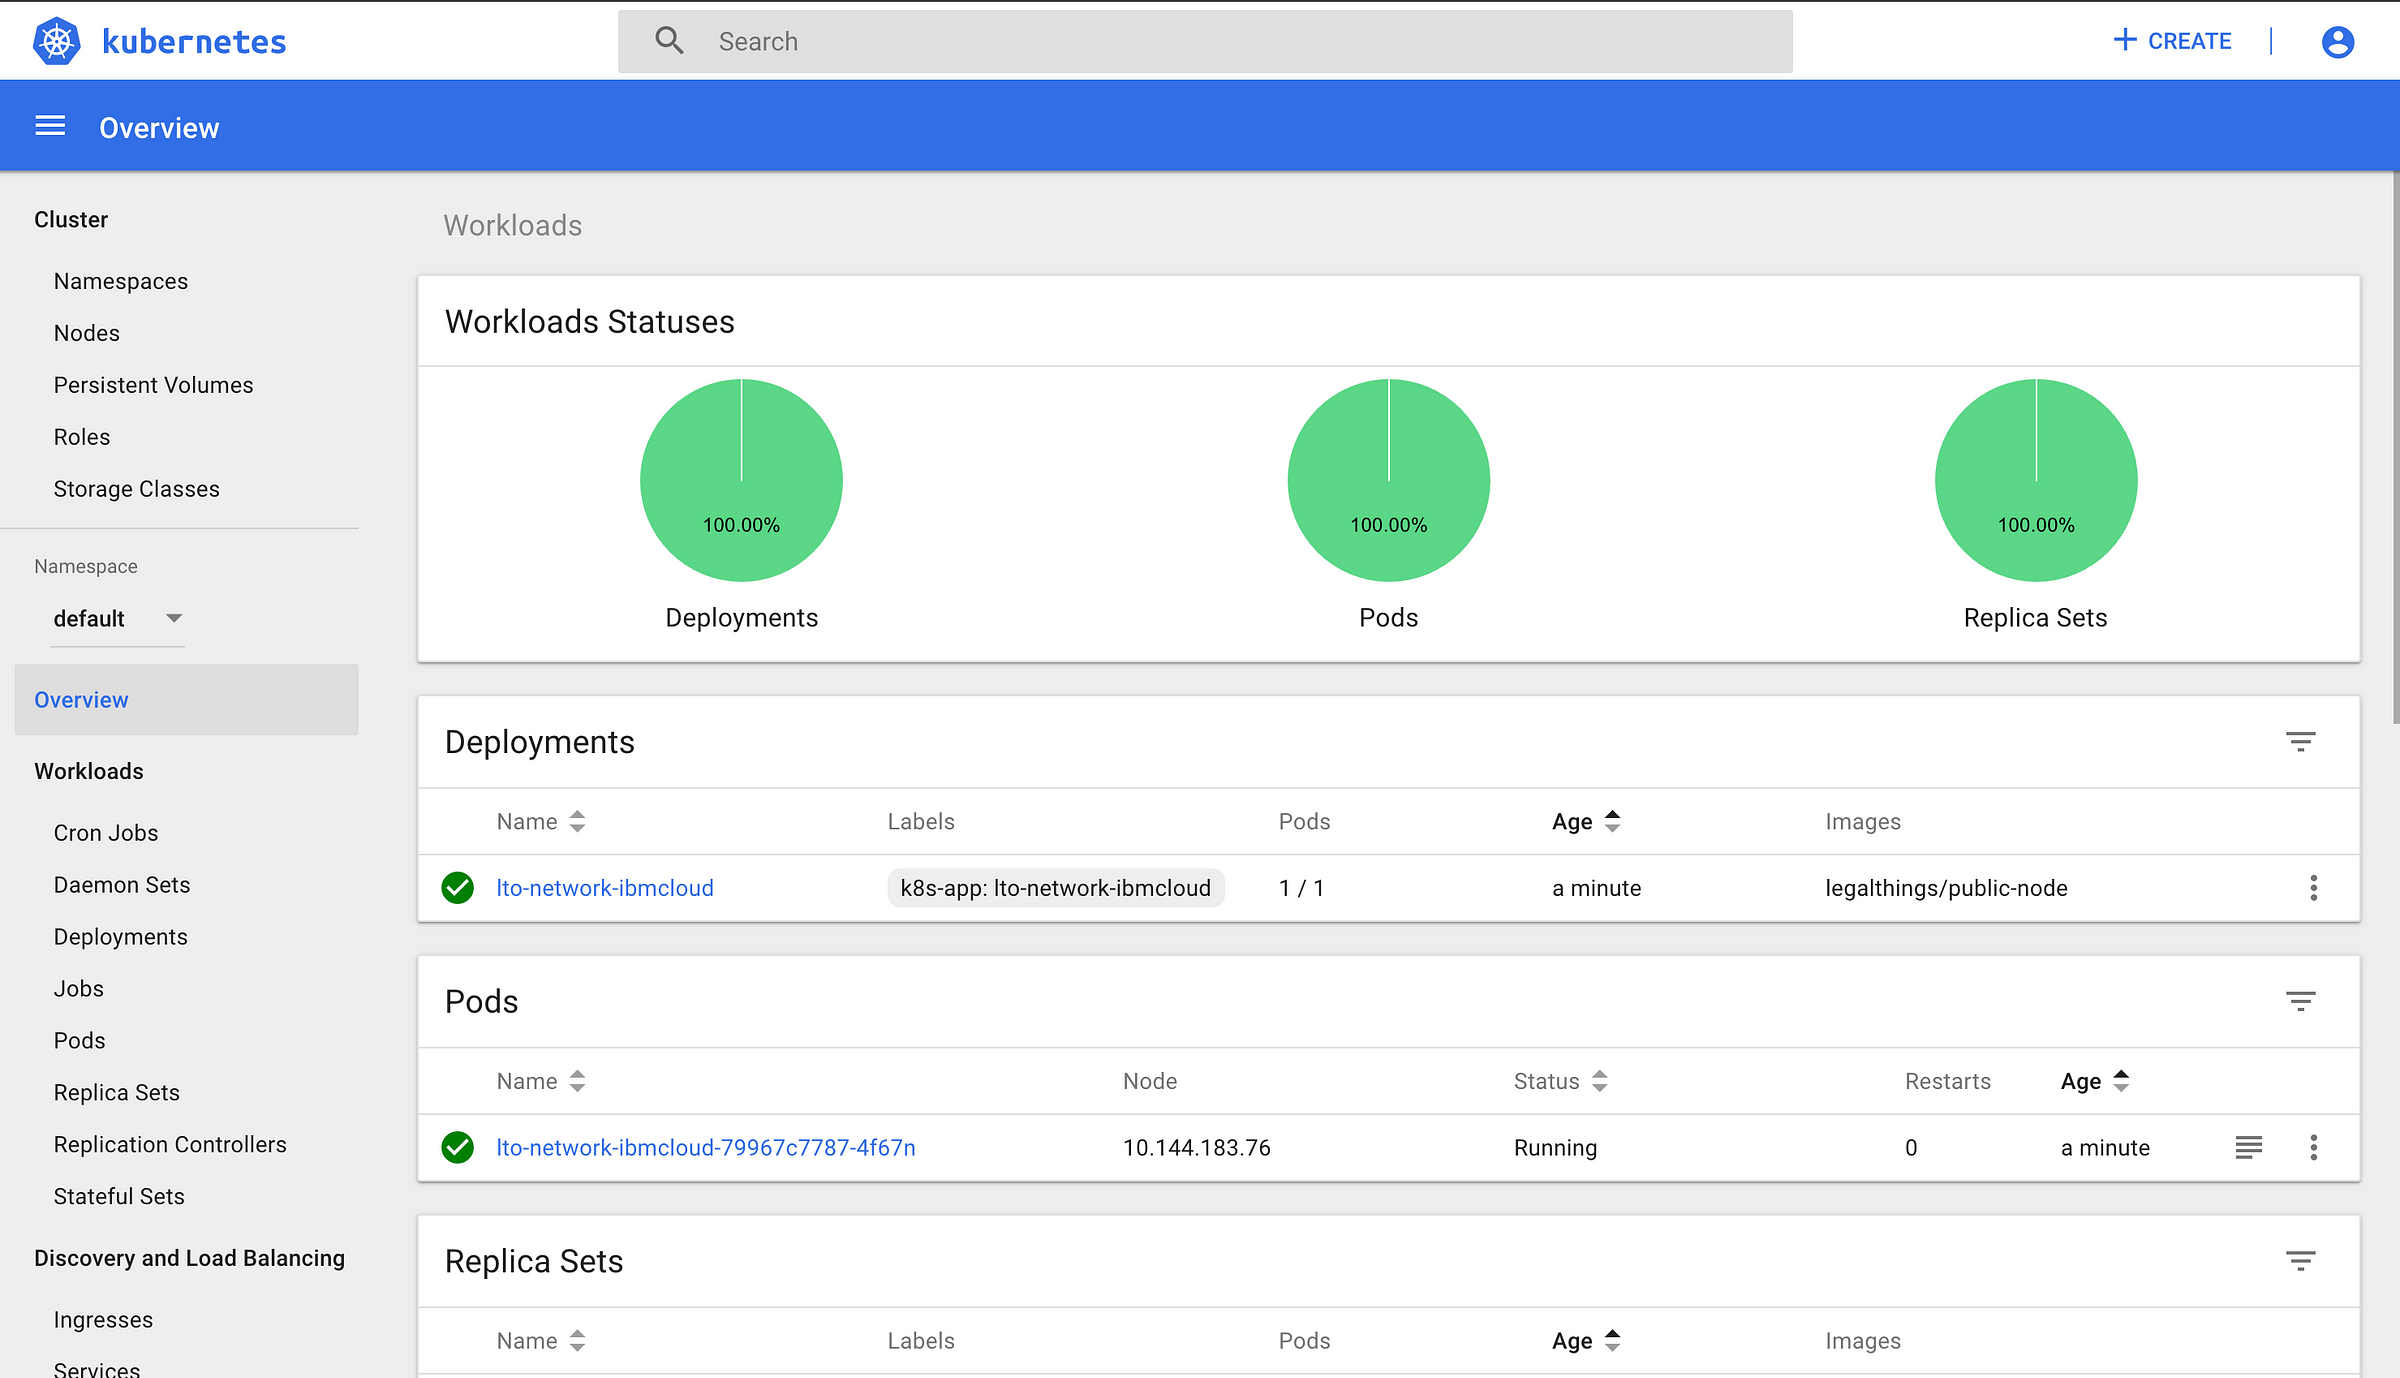Click the green status checkmark on deployment
The height and width of the screenshot is (1378, 2400).
click(x=458, y=887)
